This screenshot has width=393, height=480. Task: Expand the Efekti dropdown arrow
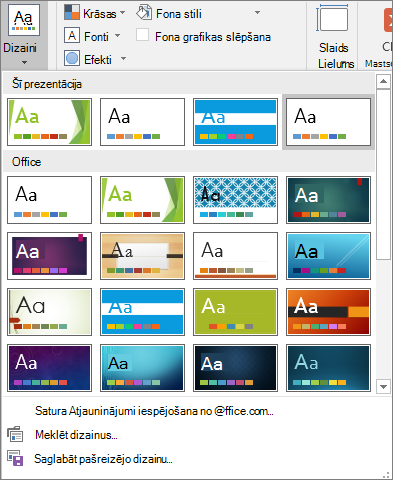point(123,58)
